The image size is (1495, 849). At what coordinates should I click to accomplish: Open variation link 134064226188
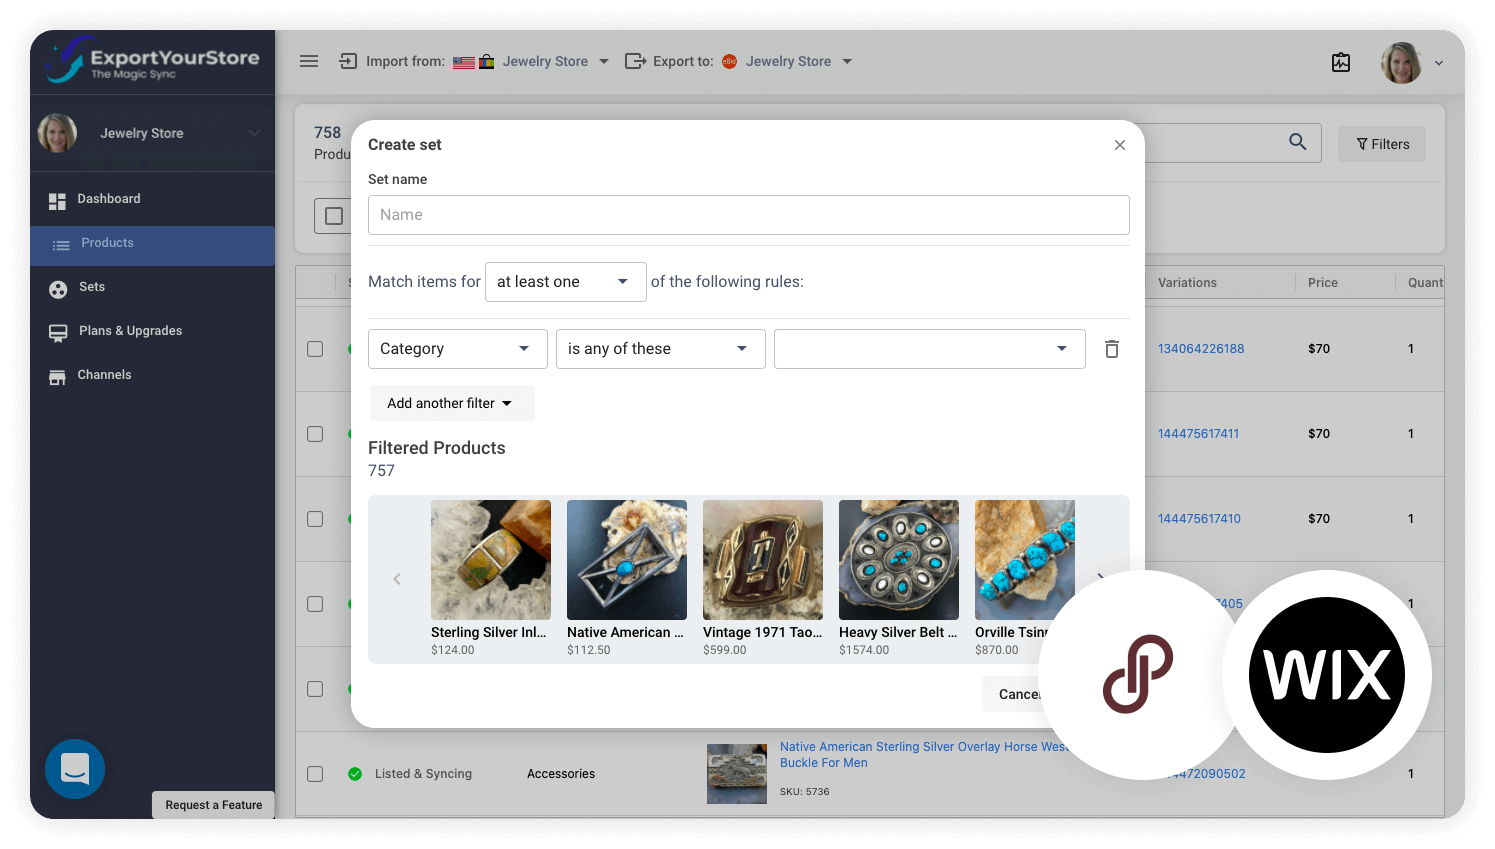pos(1201,348)
